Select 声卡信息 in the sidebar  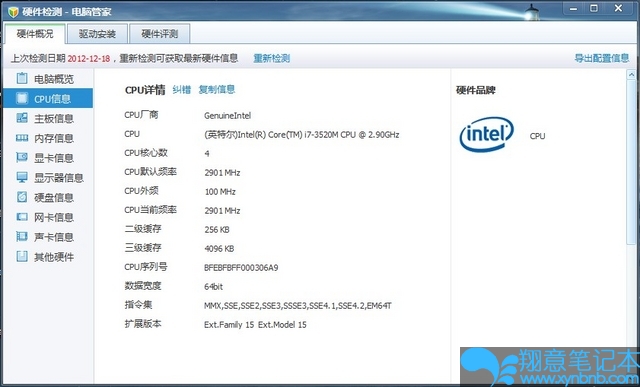click(x=48, y=237)
